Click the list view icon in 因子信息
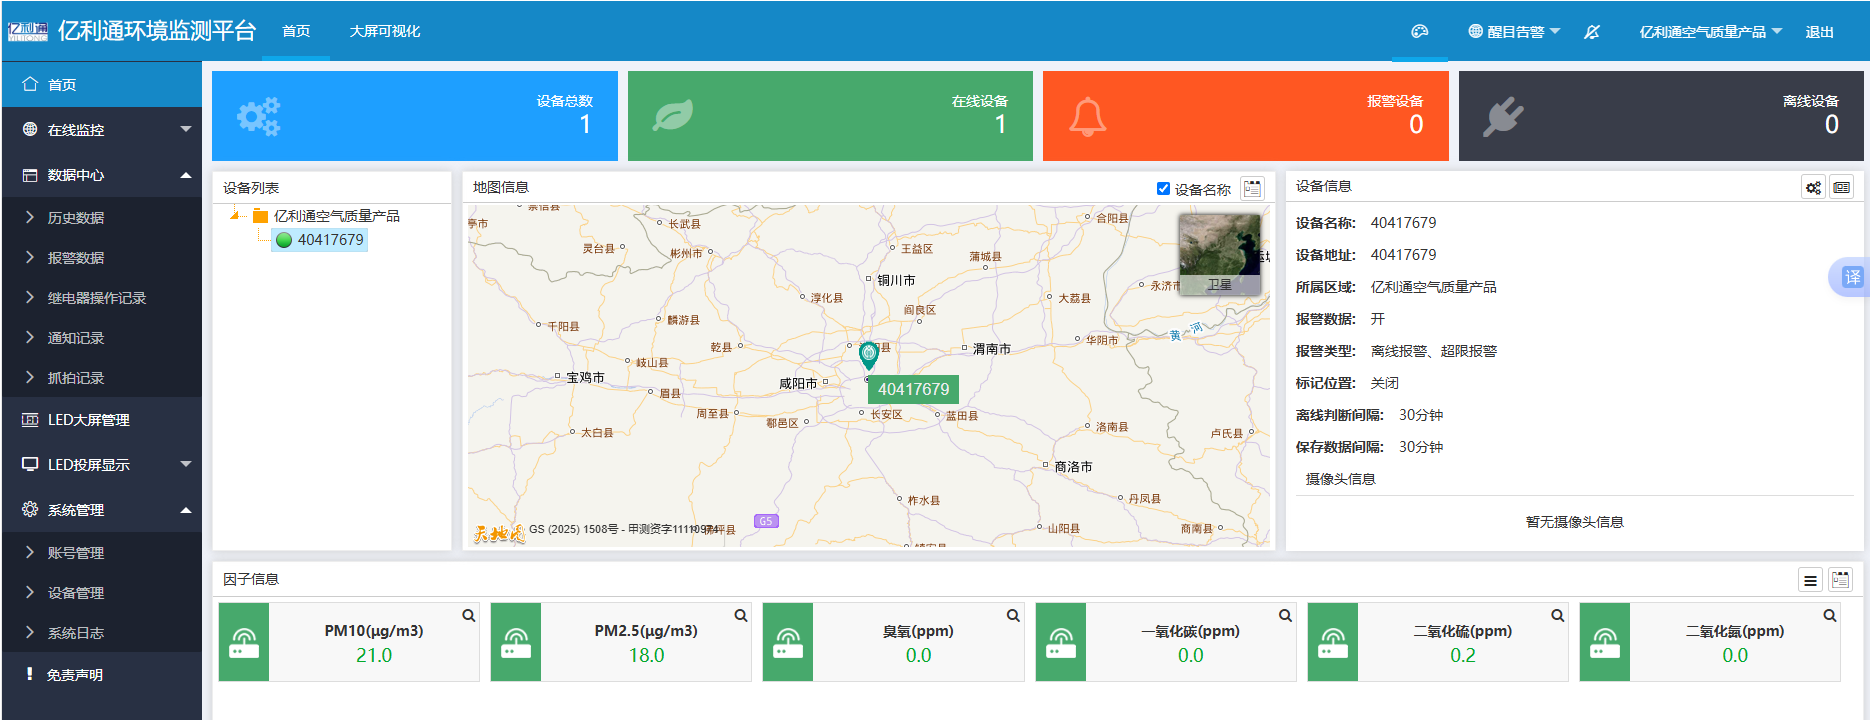 (x=1810, y=580)
